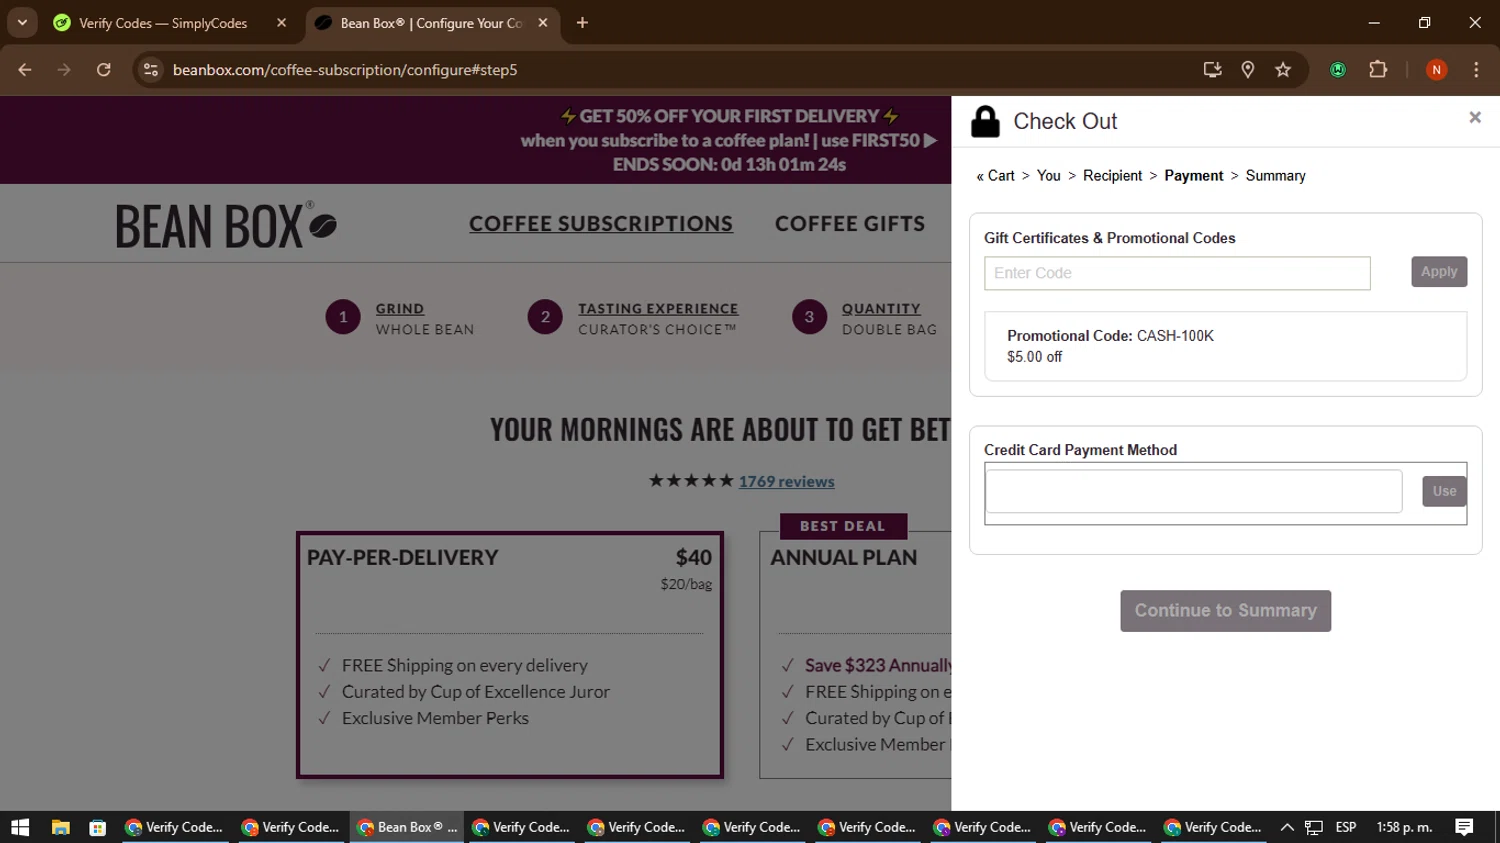This screenshot has height=843, width=1500.
Task: Click the FIRST50 promo banner
Action: 730,140
